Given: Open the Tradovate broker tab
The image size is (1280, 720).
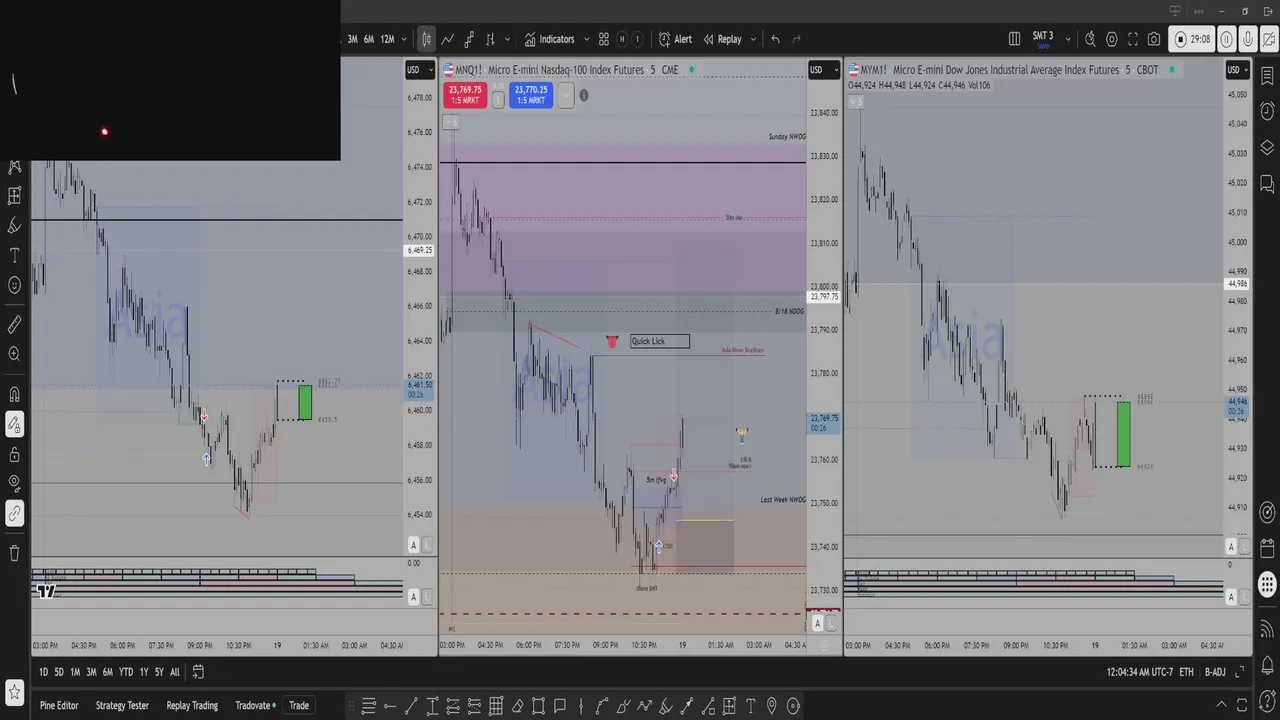Looking at the screenshot, I should (x=253, y=706).
